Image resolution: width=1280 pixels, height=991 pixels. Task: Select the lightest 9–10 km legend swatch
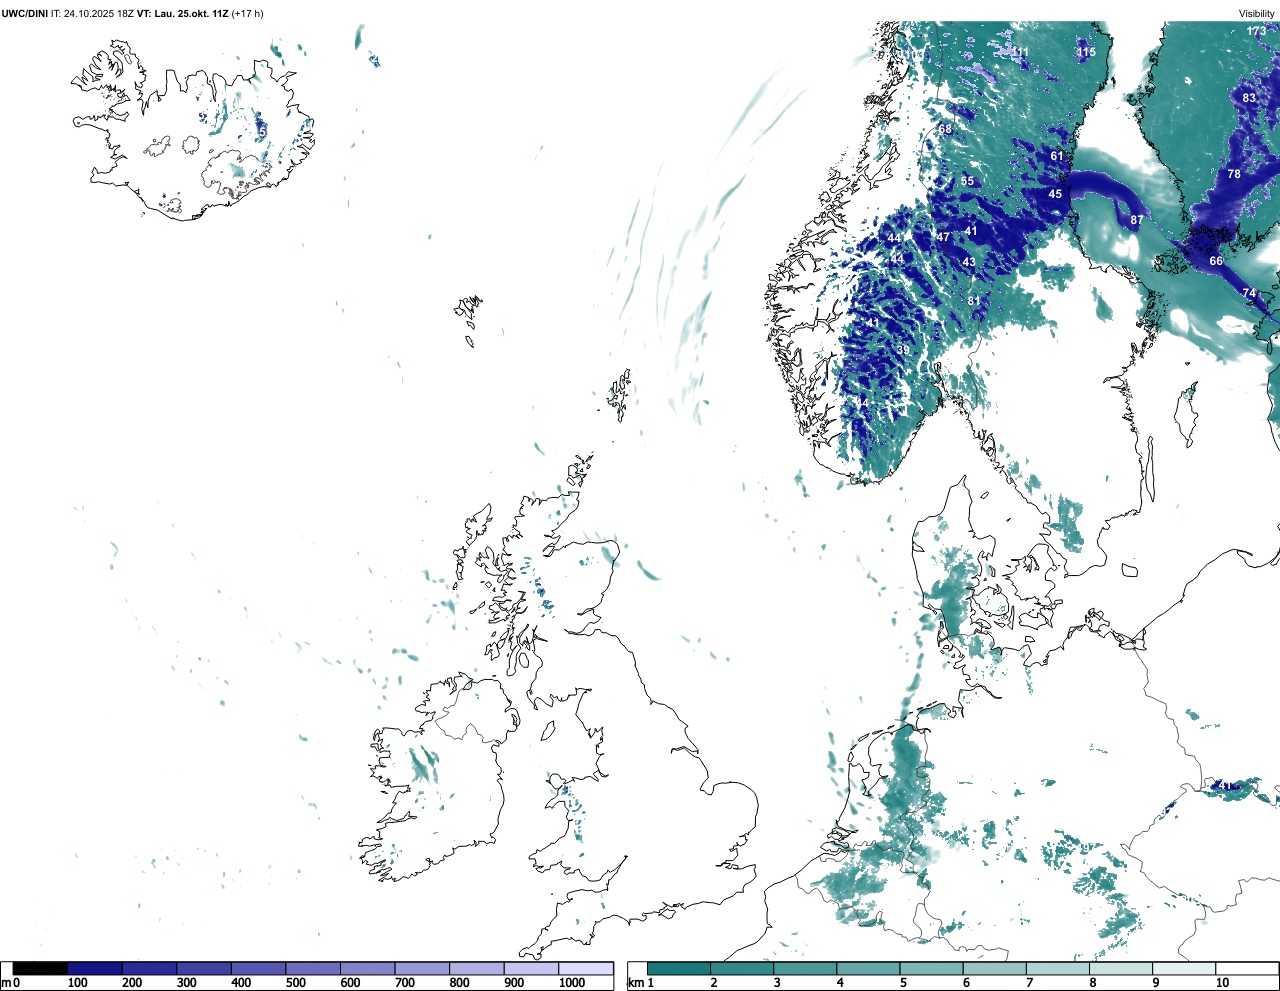pos(1184,968)
